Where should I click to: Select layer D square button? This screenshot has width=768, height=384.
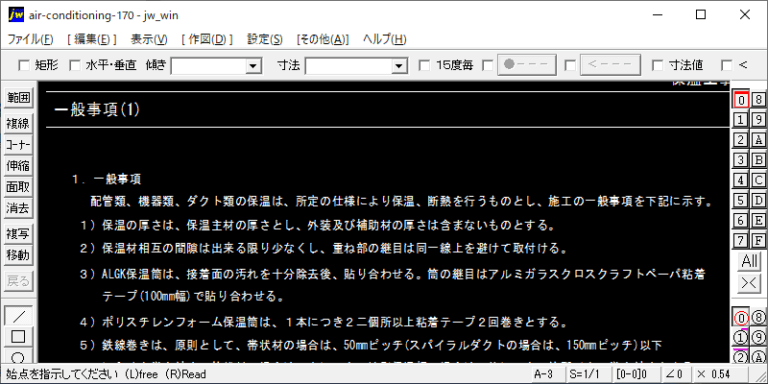pos(759,200)
